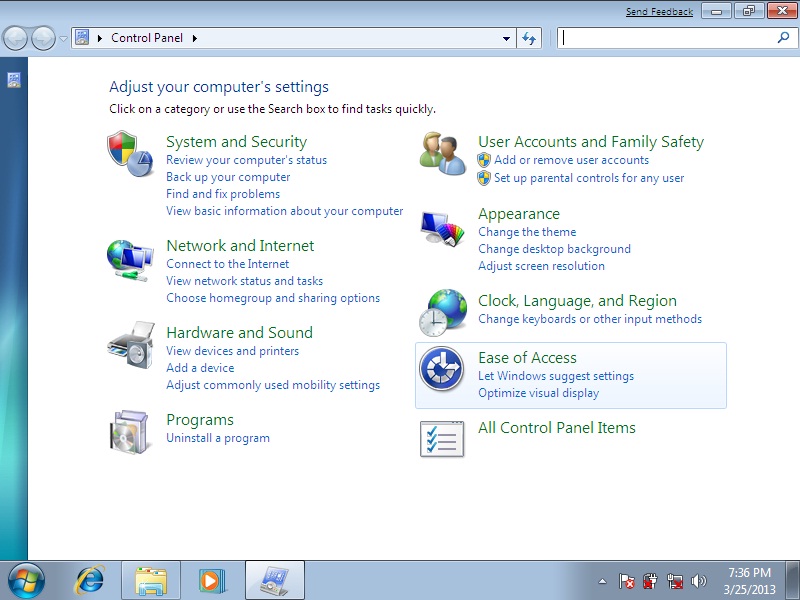This screenshot has width=800, height=600.
Task: Open the Appearance category heading
Action: [519, 214]
